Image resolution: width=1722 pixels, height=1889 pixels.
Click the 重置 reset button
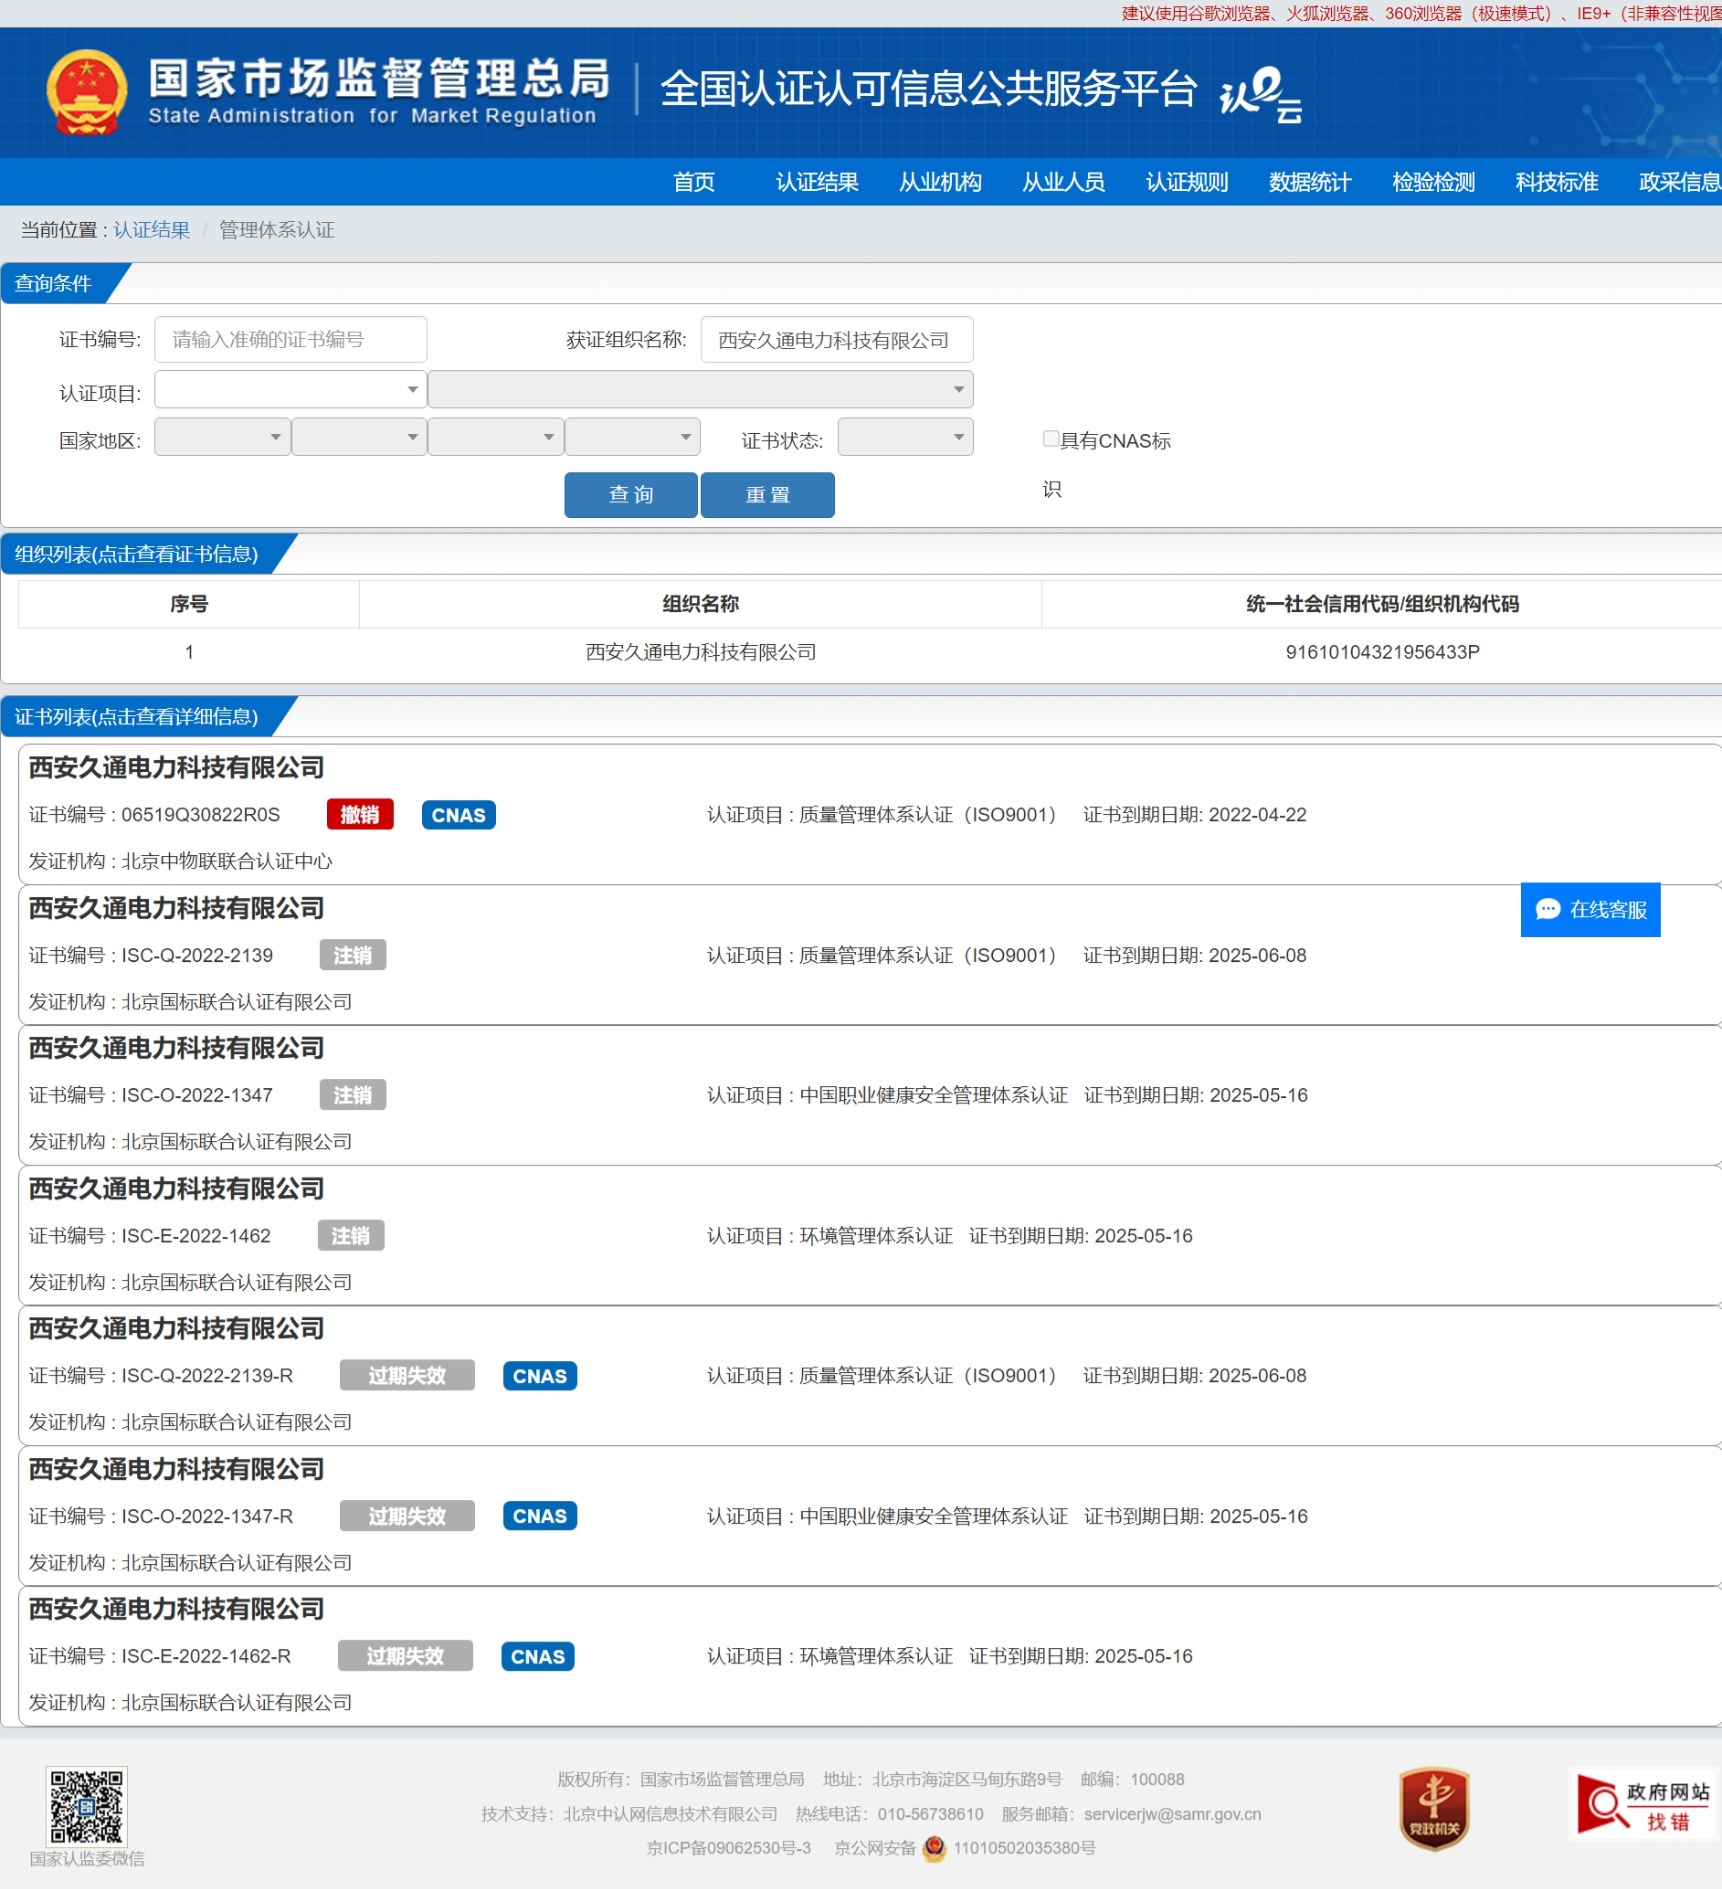768,495
